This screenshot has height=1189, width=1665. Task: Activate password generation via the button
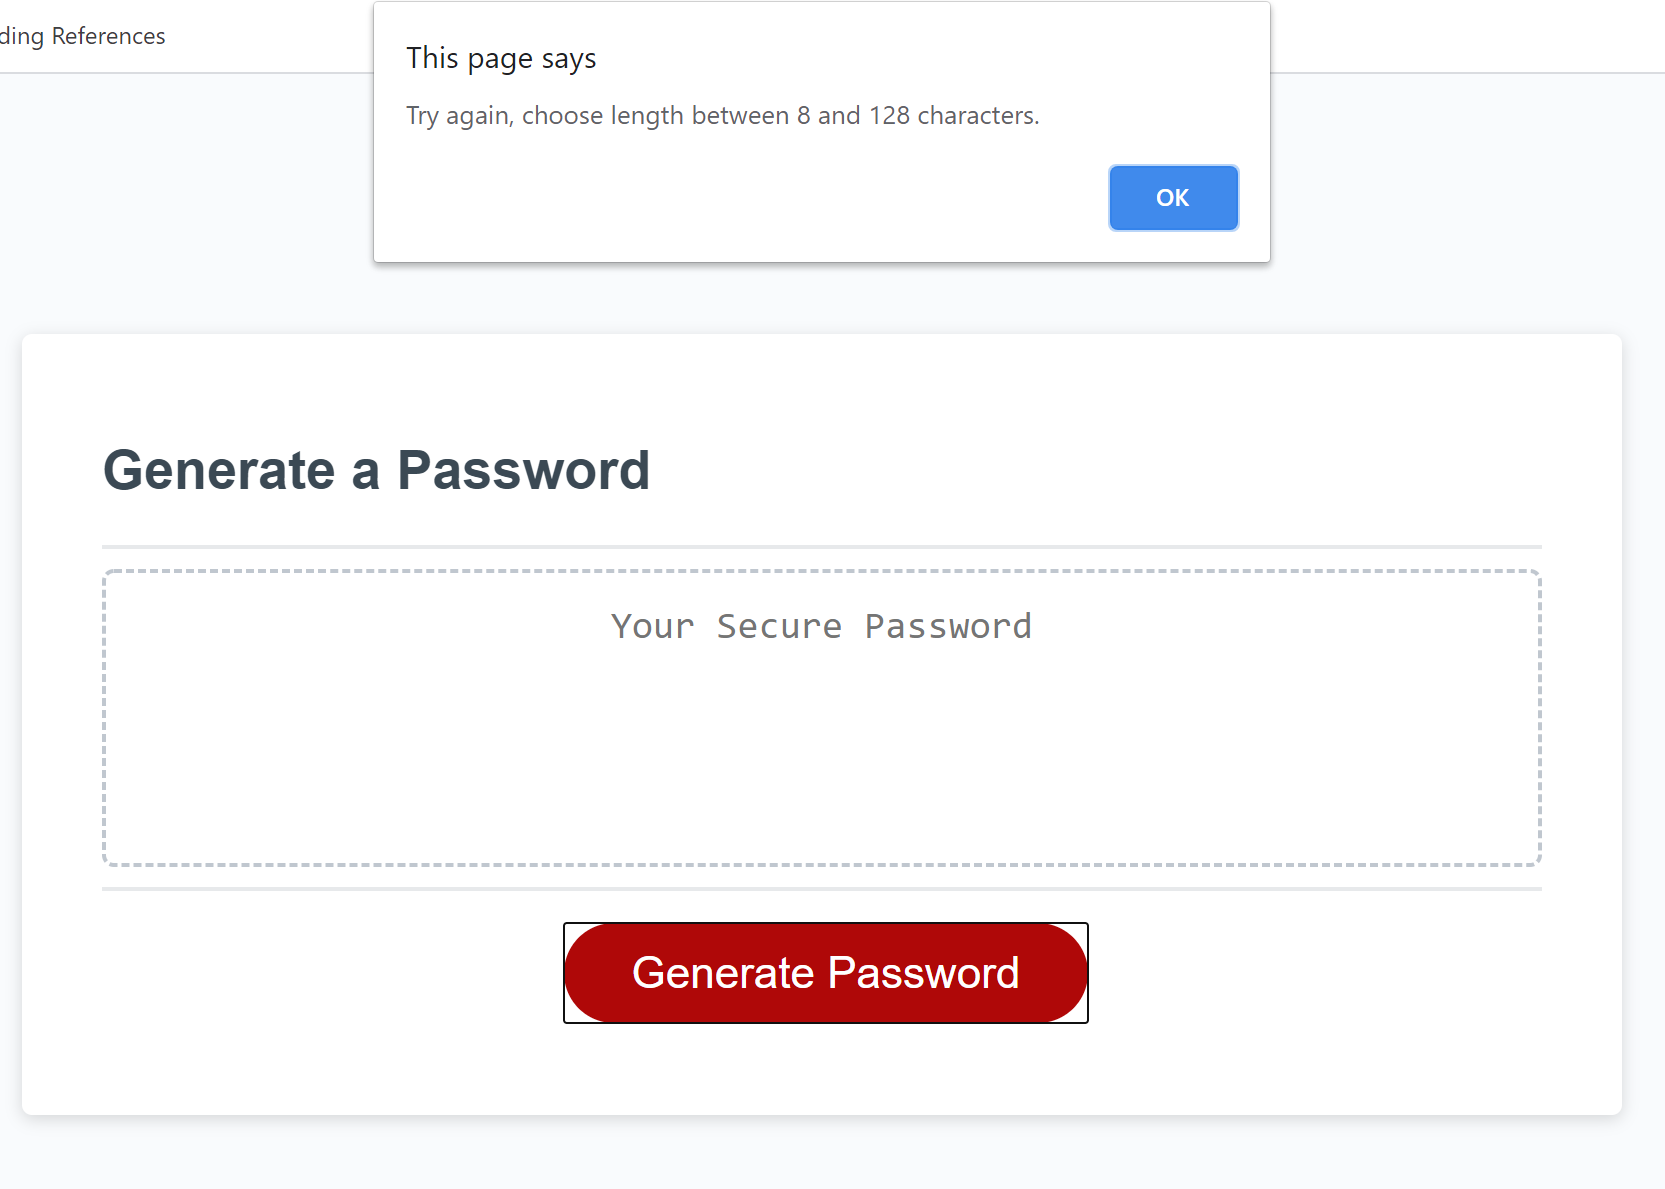(x=825, y=972)
